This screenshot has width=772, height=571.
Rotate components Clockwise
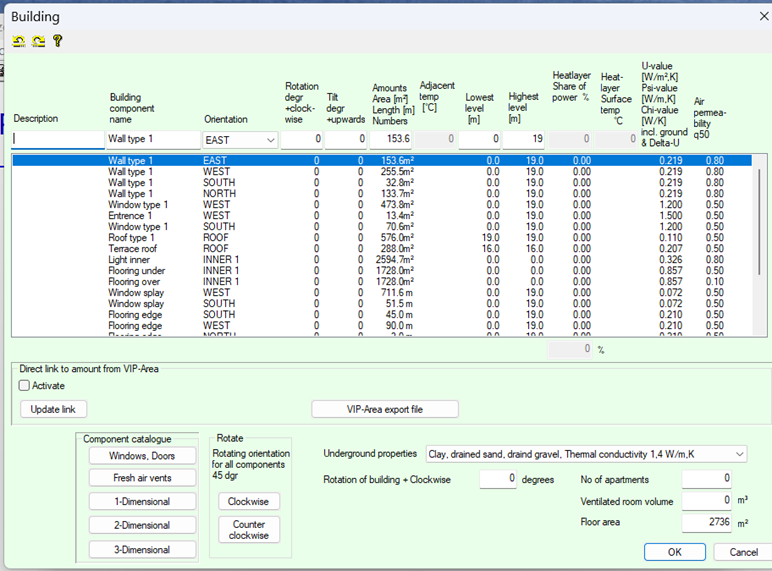click(248, 502)
